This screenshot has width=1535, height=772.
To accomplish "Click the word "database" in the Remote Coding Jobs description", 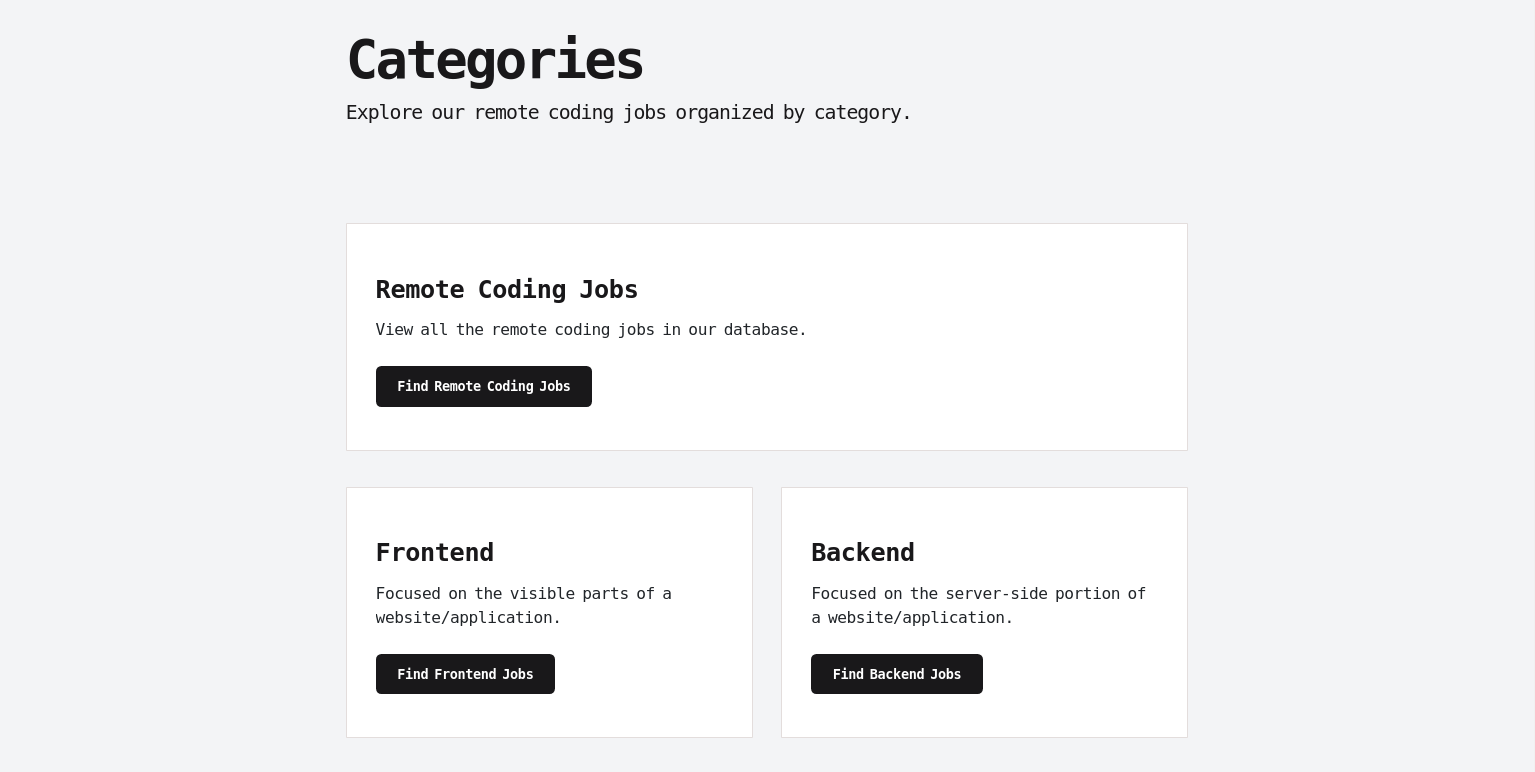I will pyautogui.click(x=764, y=329).
